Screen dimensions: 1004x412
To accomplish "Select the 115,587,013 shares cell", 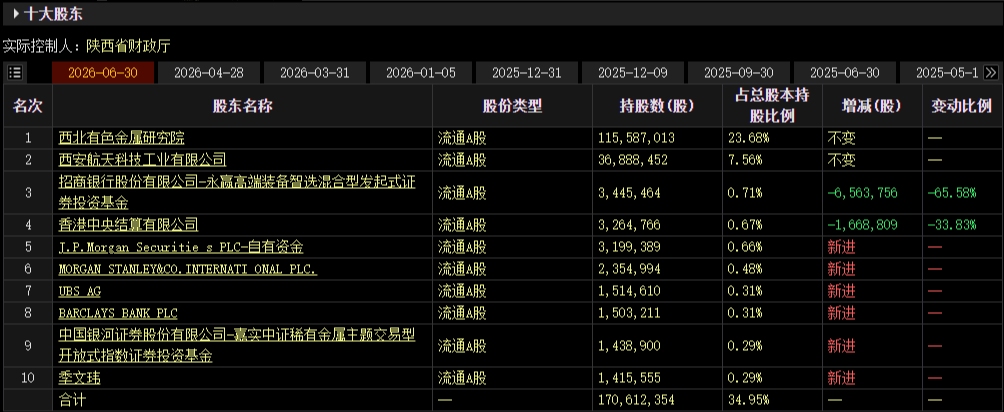I will [x=636, y=138].
